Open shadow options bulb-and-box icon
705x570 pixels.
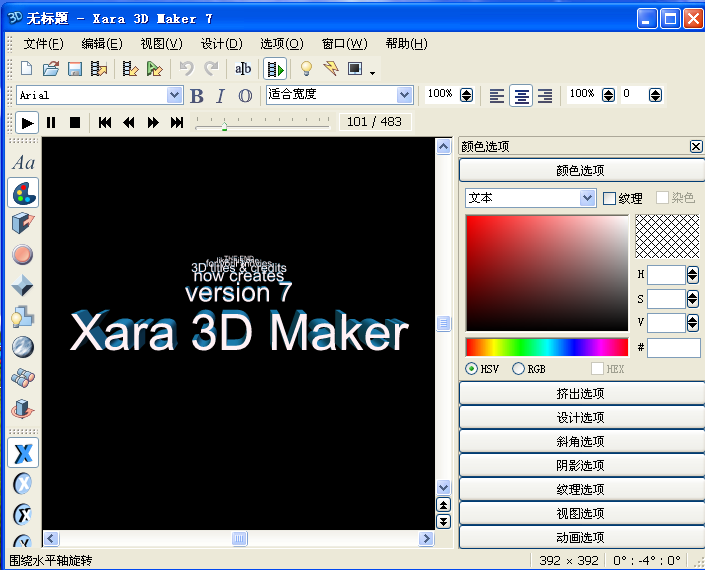pyautogui.click(x=22, y=316)
